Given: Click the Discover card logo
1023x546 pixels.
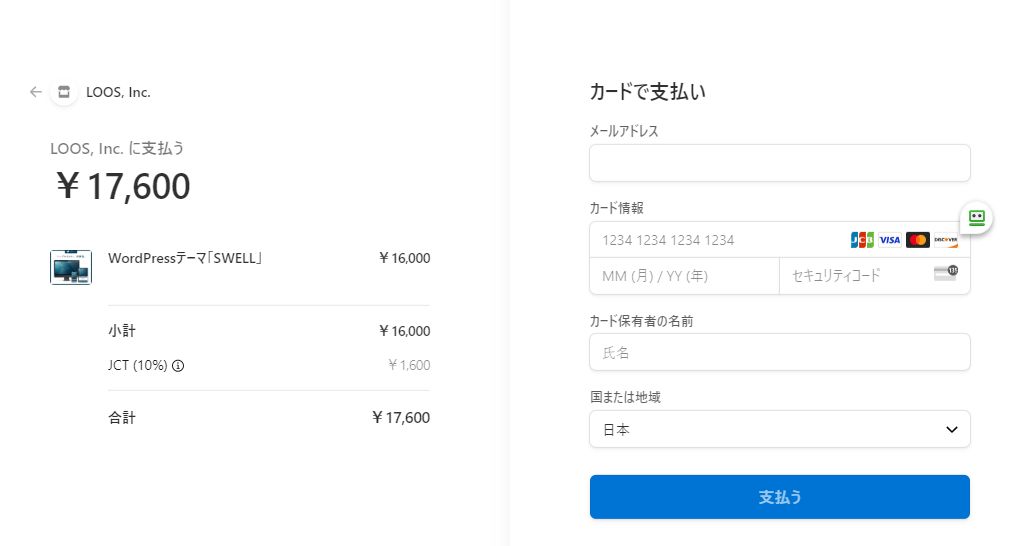Looking at the screenshot, I should point(946,240).
